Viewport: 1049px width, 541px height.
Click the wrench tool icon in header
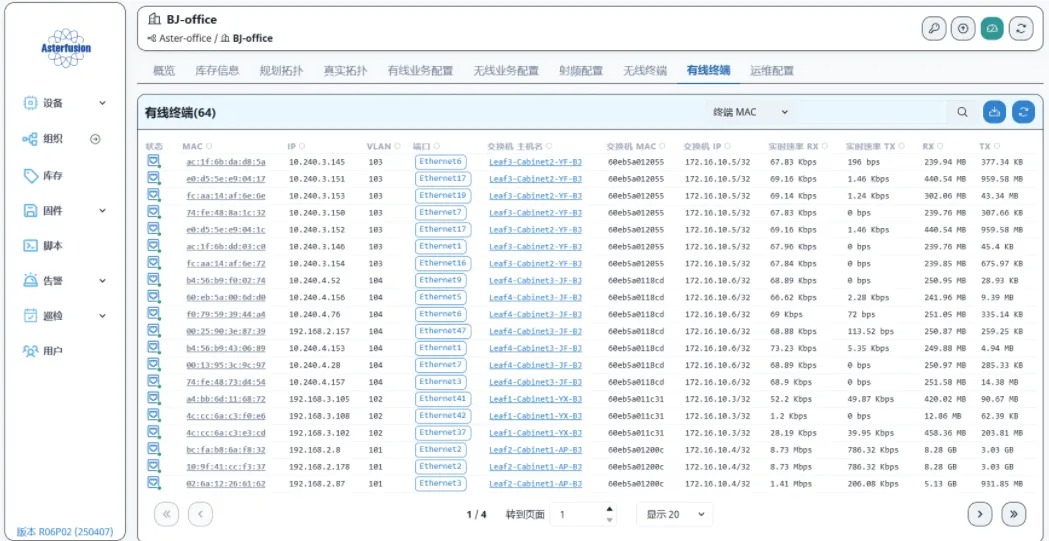click(934, 29)
